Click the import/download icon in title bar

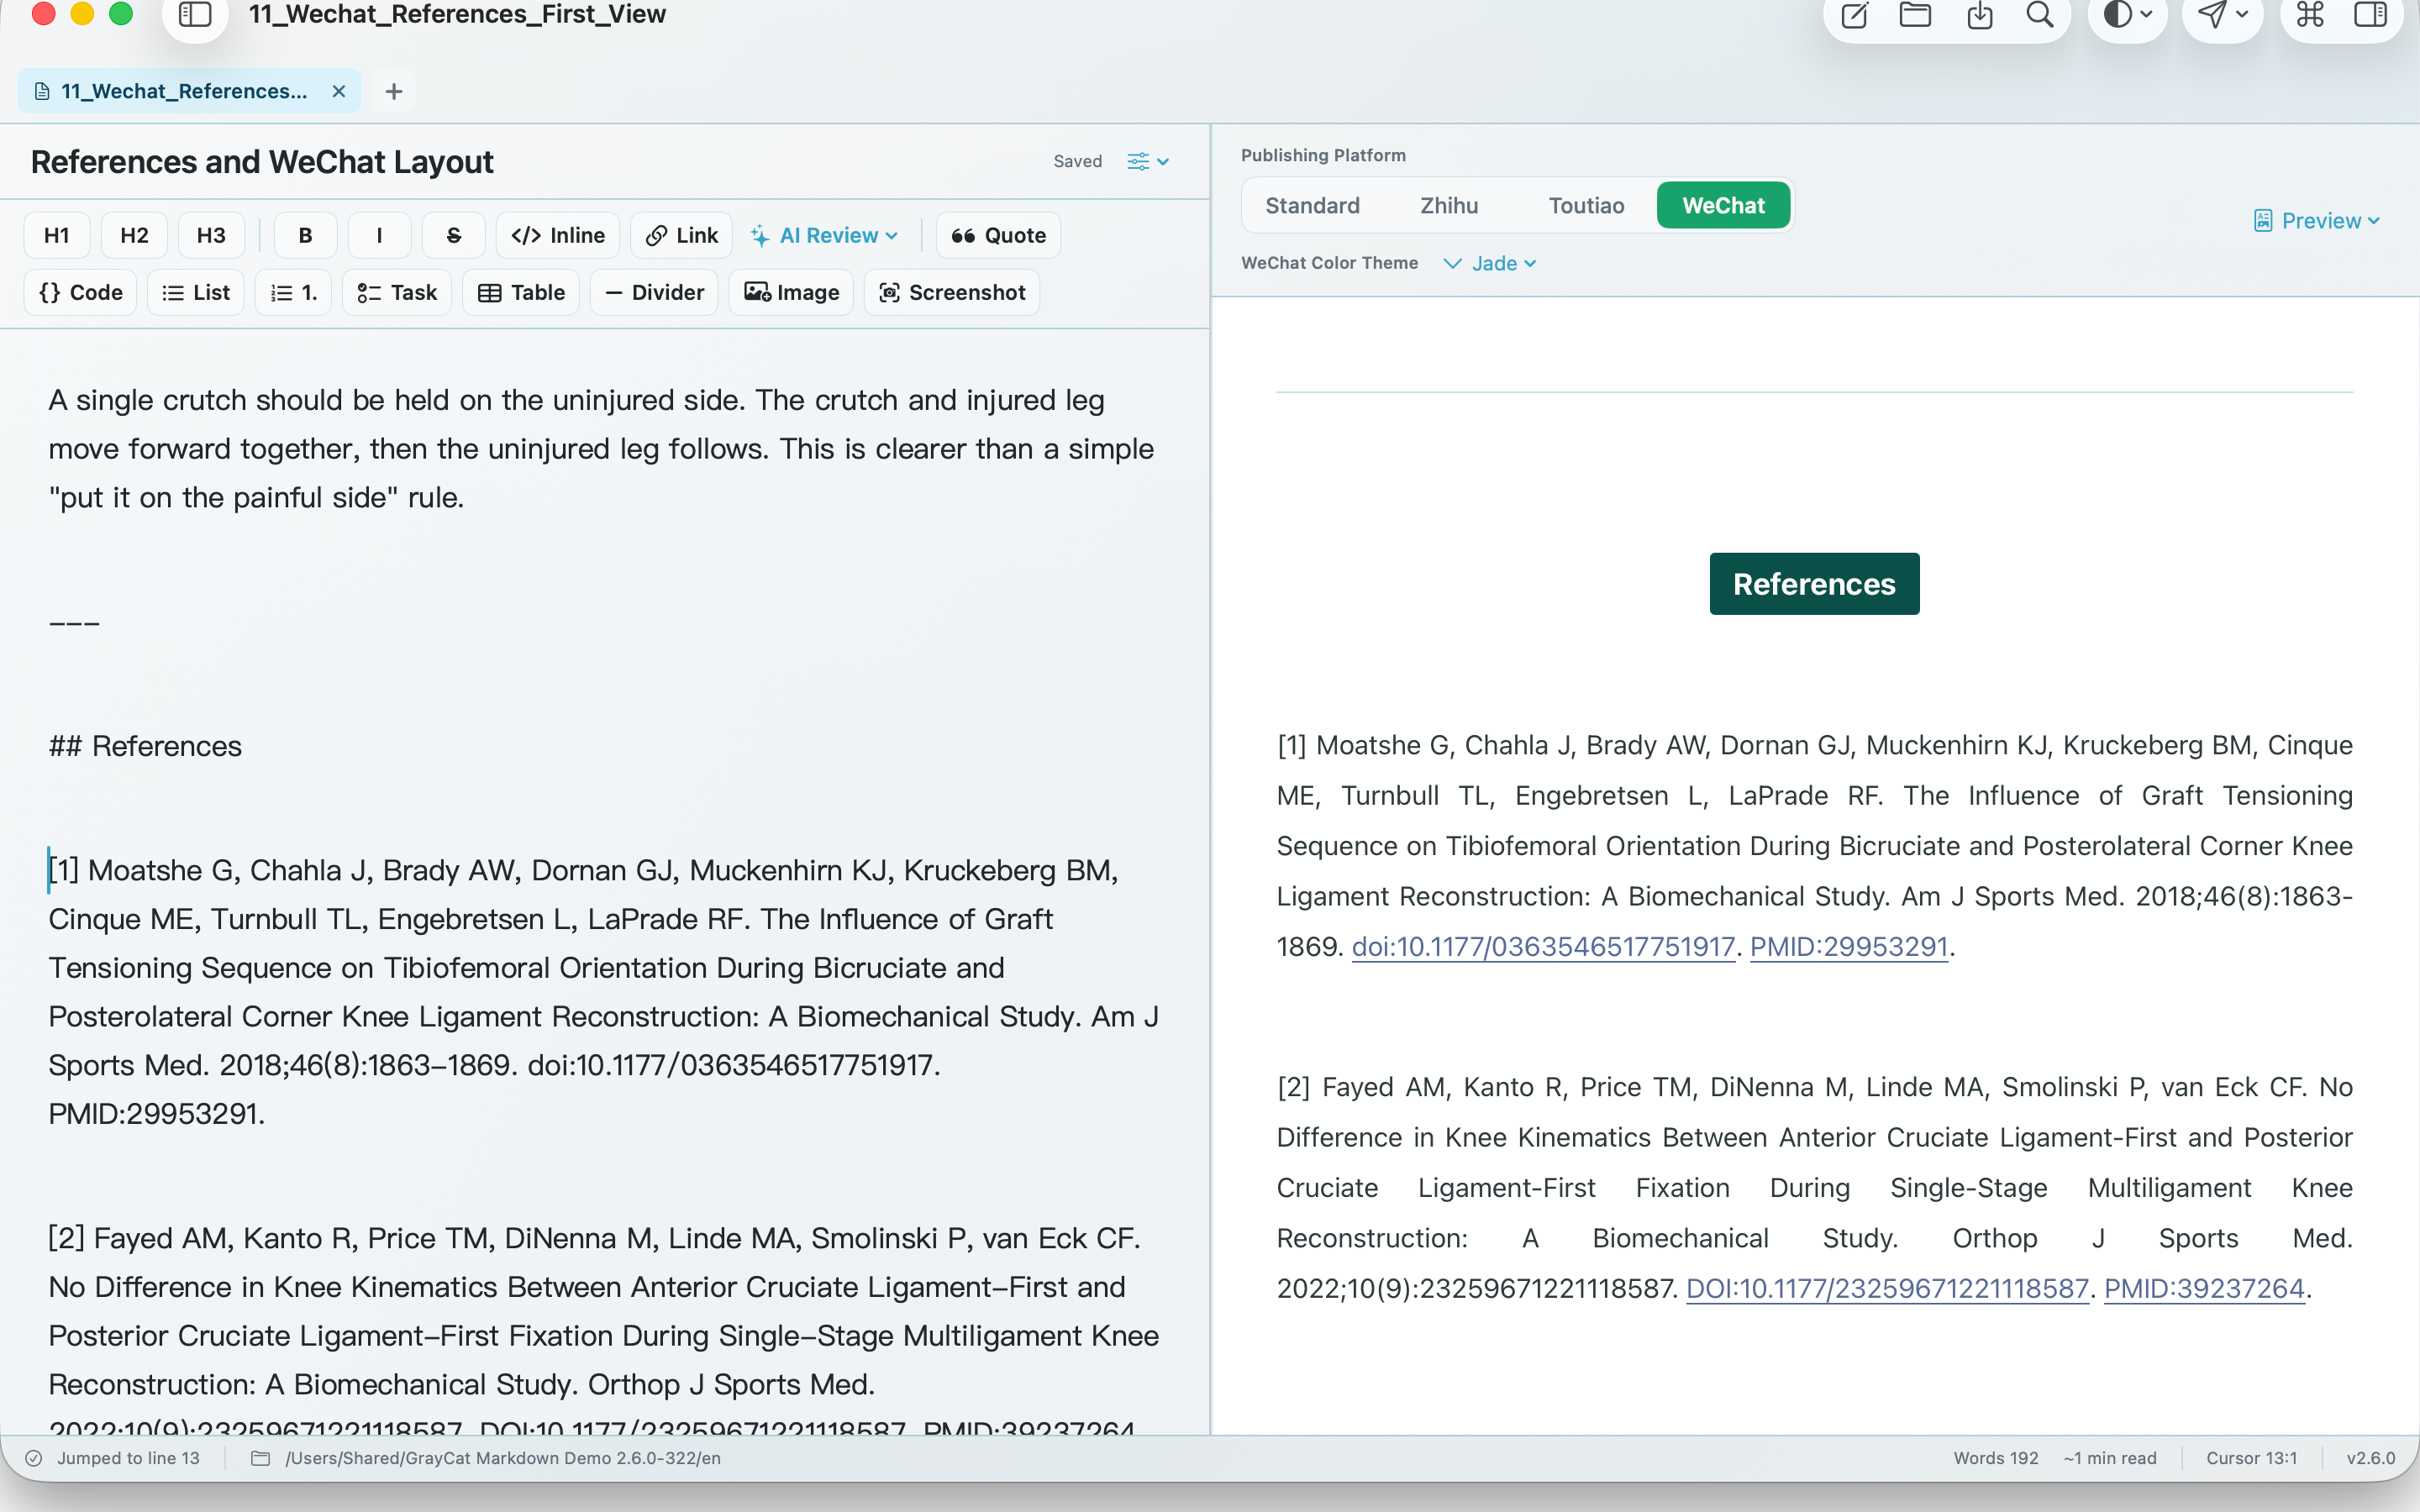point(1980,15)
